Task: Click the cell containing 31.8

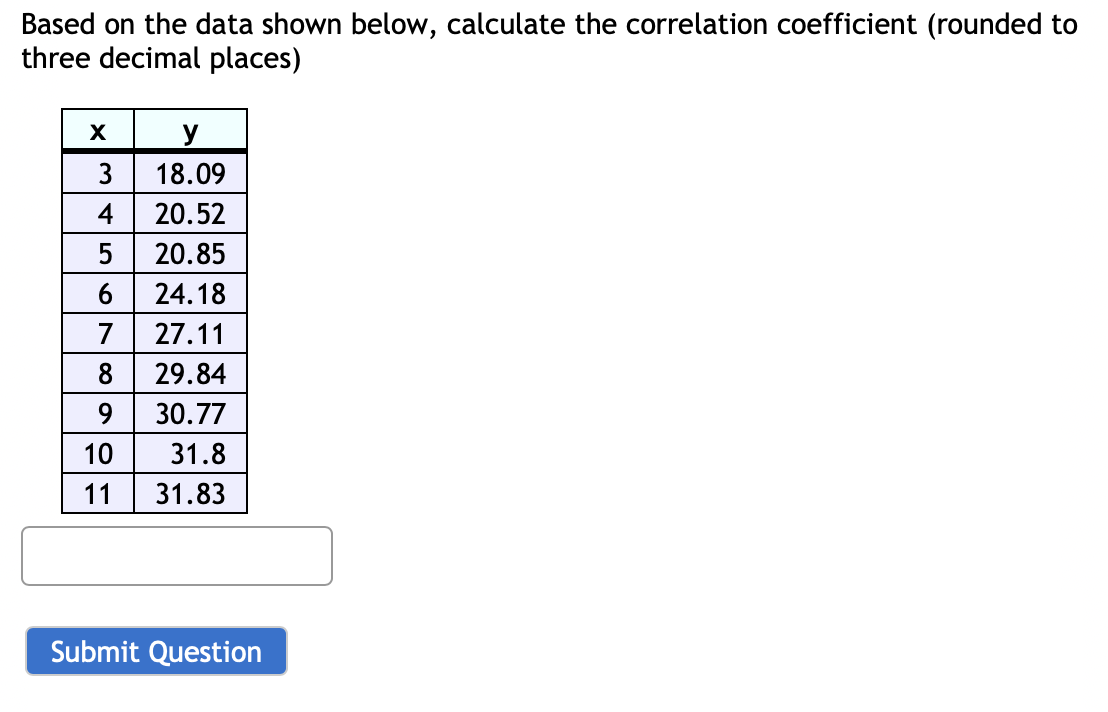Action: [x=190, y=453]
